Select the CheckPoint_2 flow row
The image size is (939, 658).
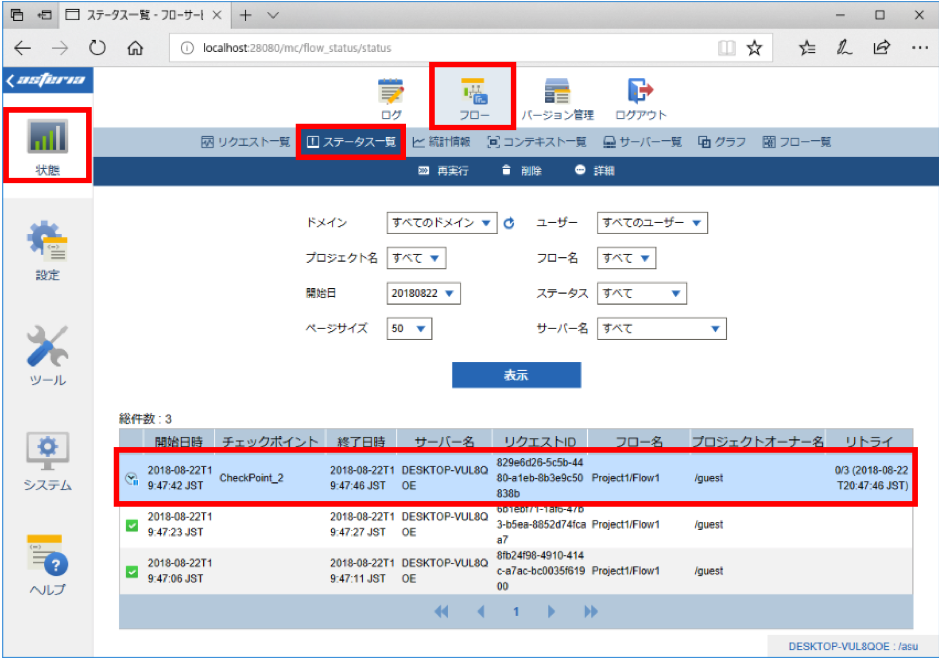tap(516, 478)
